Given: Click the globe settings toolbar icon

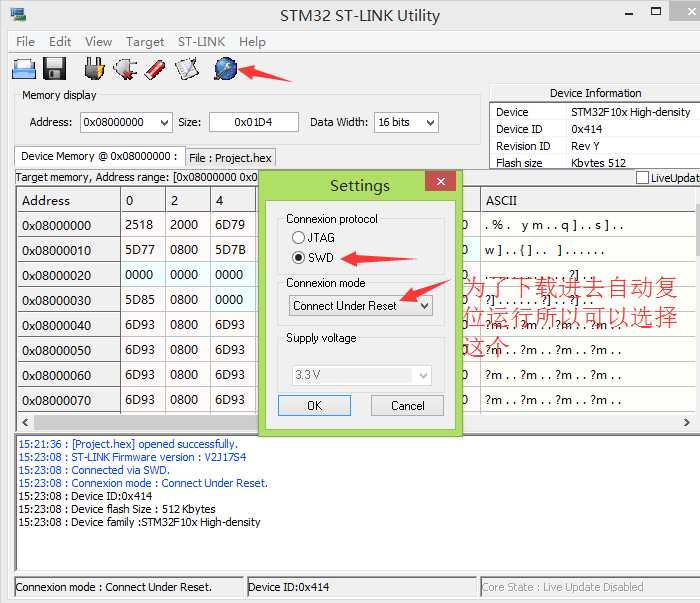Looking at the screenshot, I should 225,69.
